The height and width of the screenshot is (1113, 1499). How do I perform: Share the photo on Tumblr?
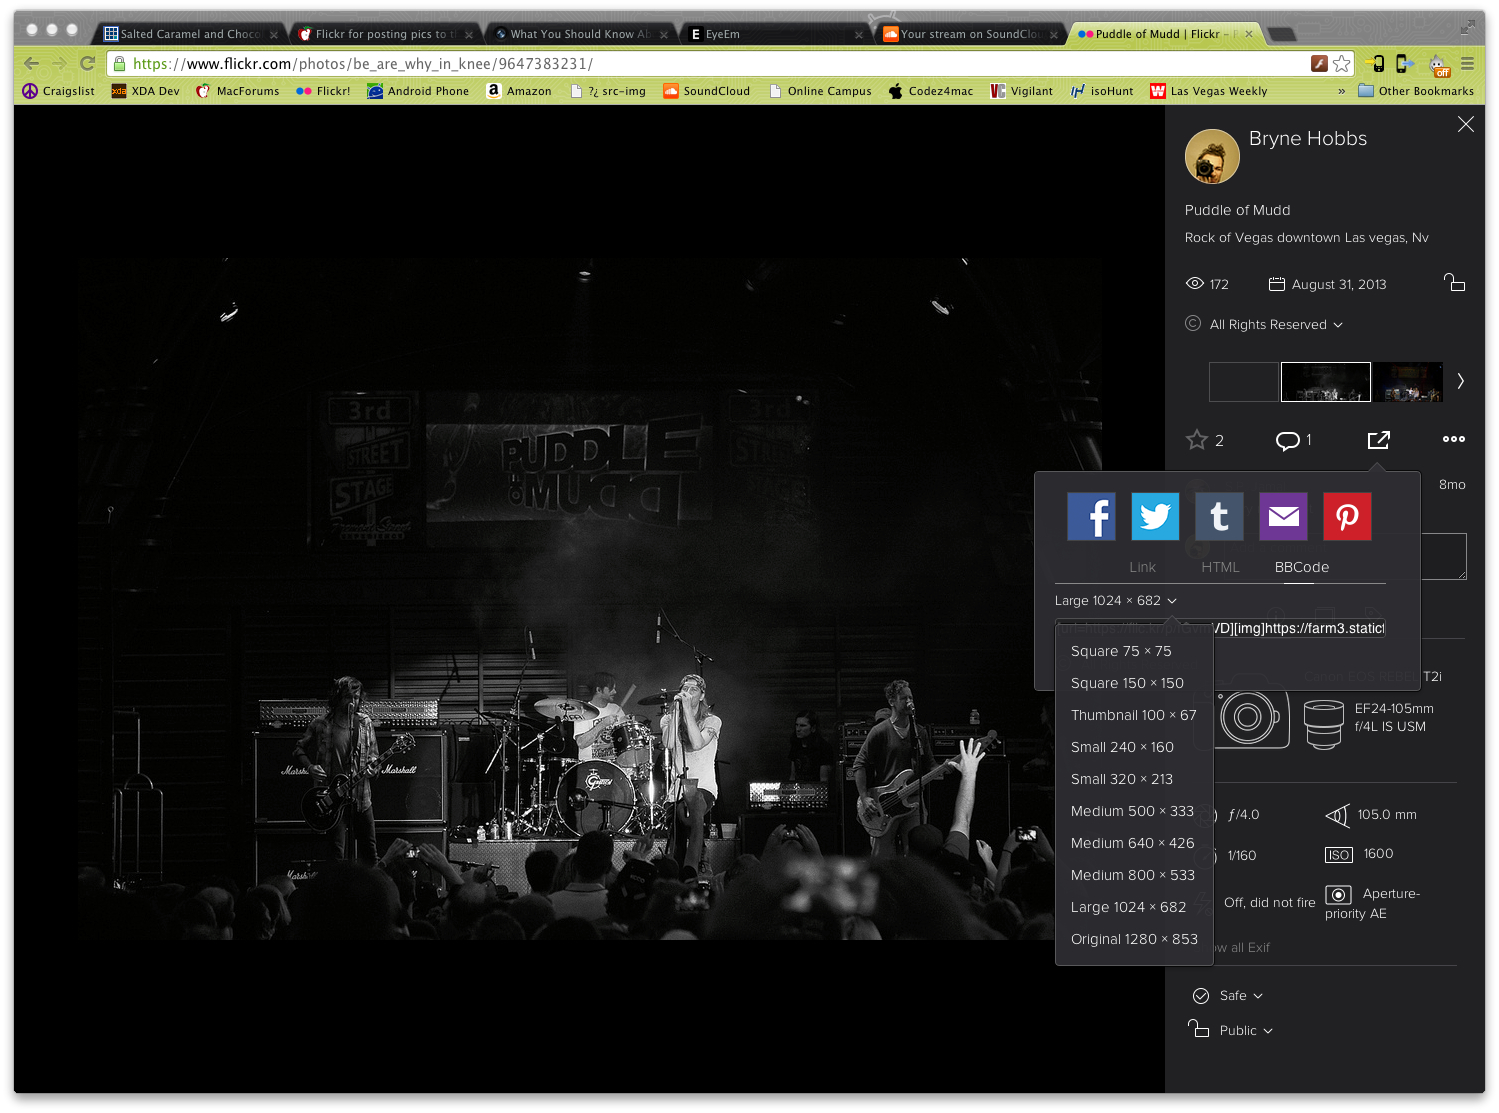[1219, 517]
